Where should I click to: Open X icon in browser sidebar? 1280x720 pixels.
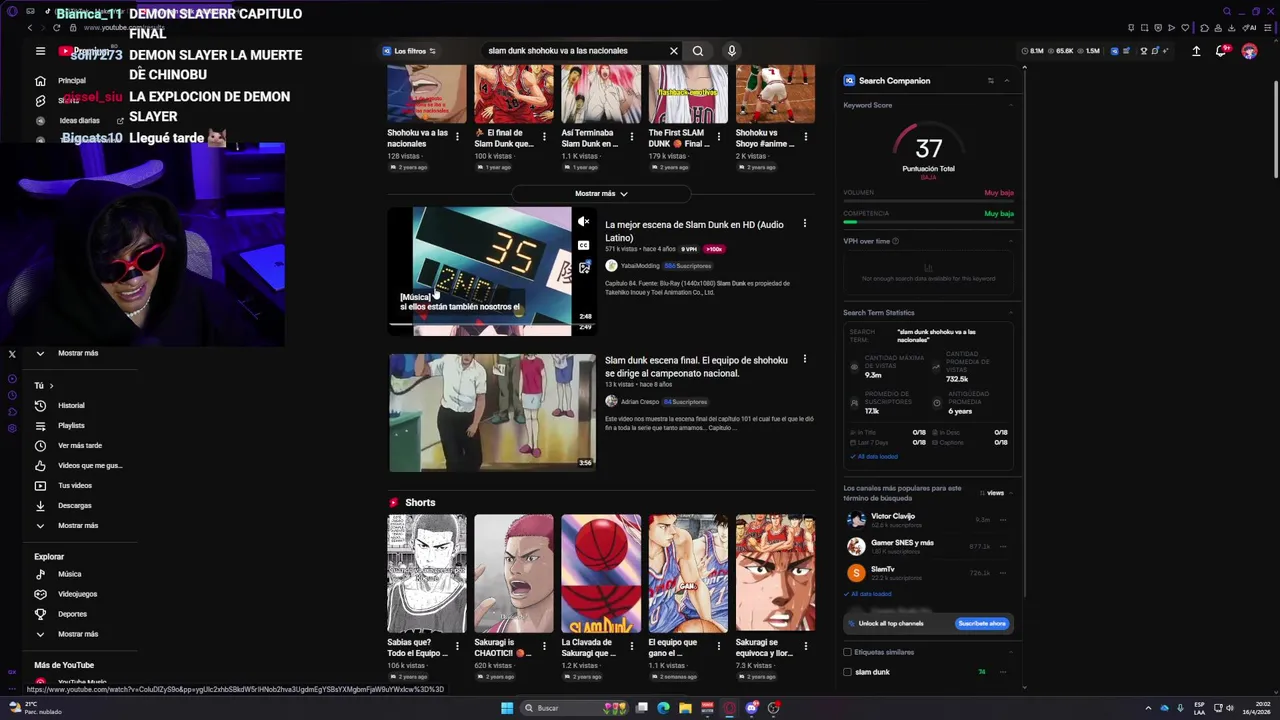(12, 354)
